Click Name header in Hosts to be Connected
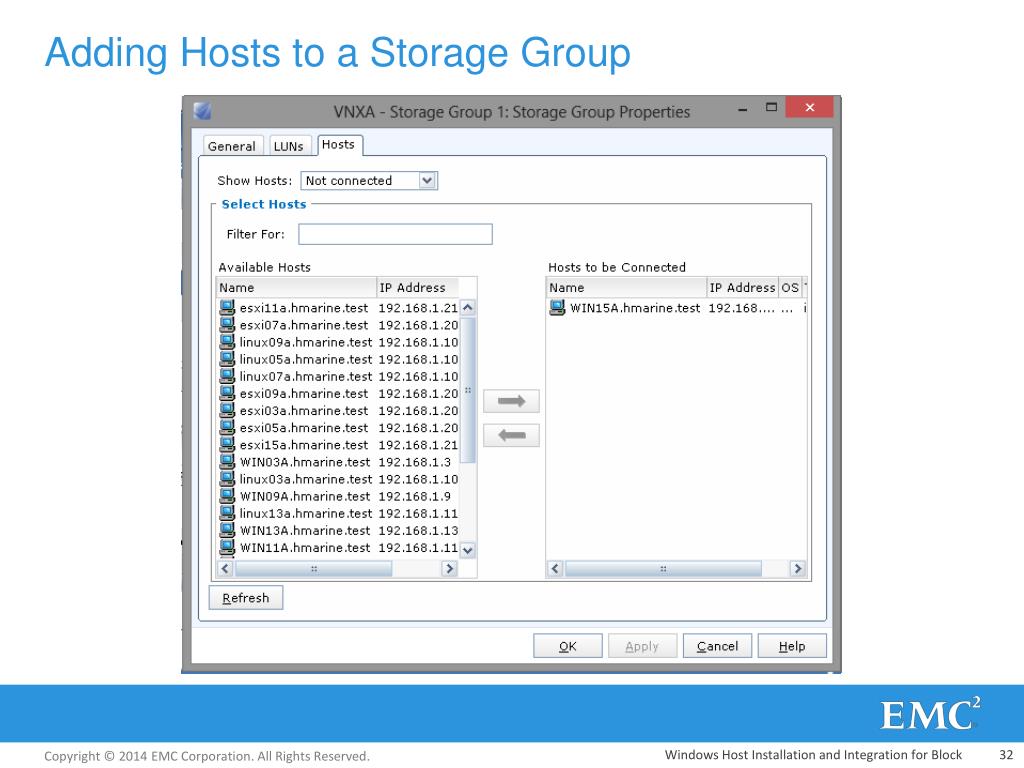Image resolution: width=1024 pixels, height=768 pixels. 626,287
